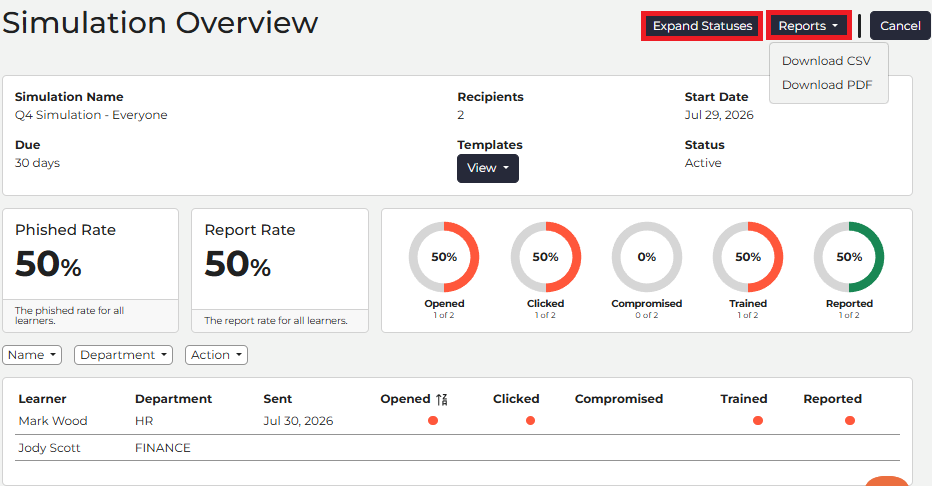
Task: Toggle the Reports dropdown button
Action: pyautogui.click(x=808, y=26)
